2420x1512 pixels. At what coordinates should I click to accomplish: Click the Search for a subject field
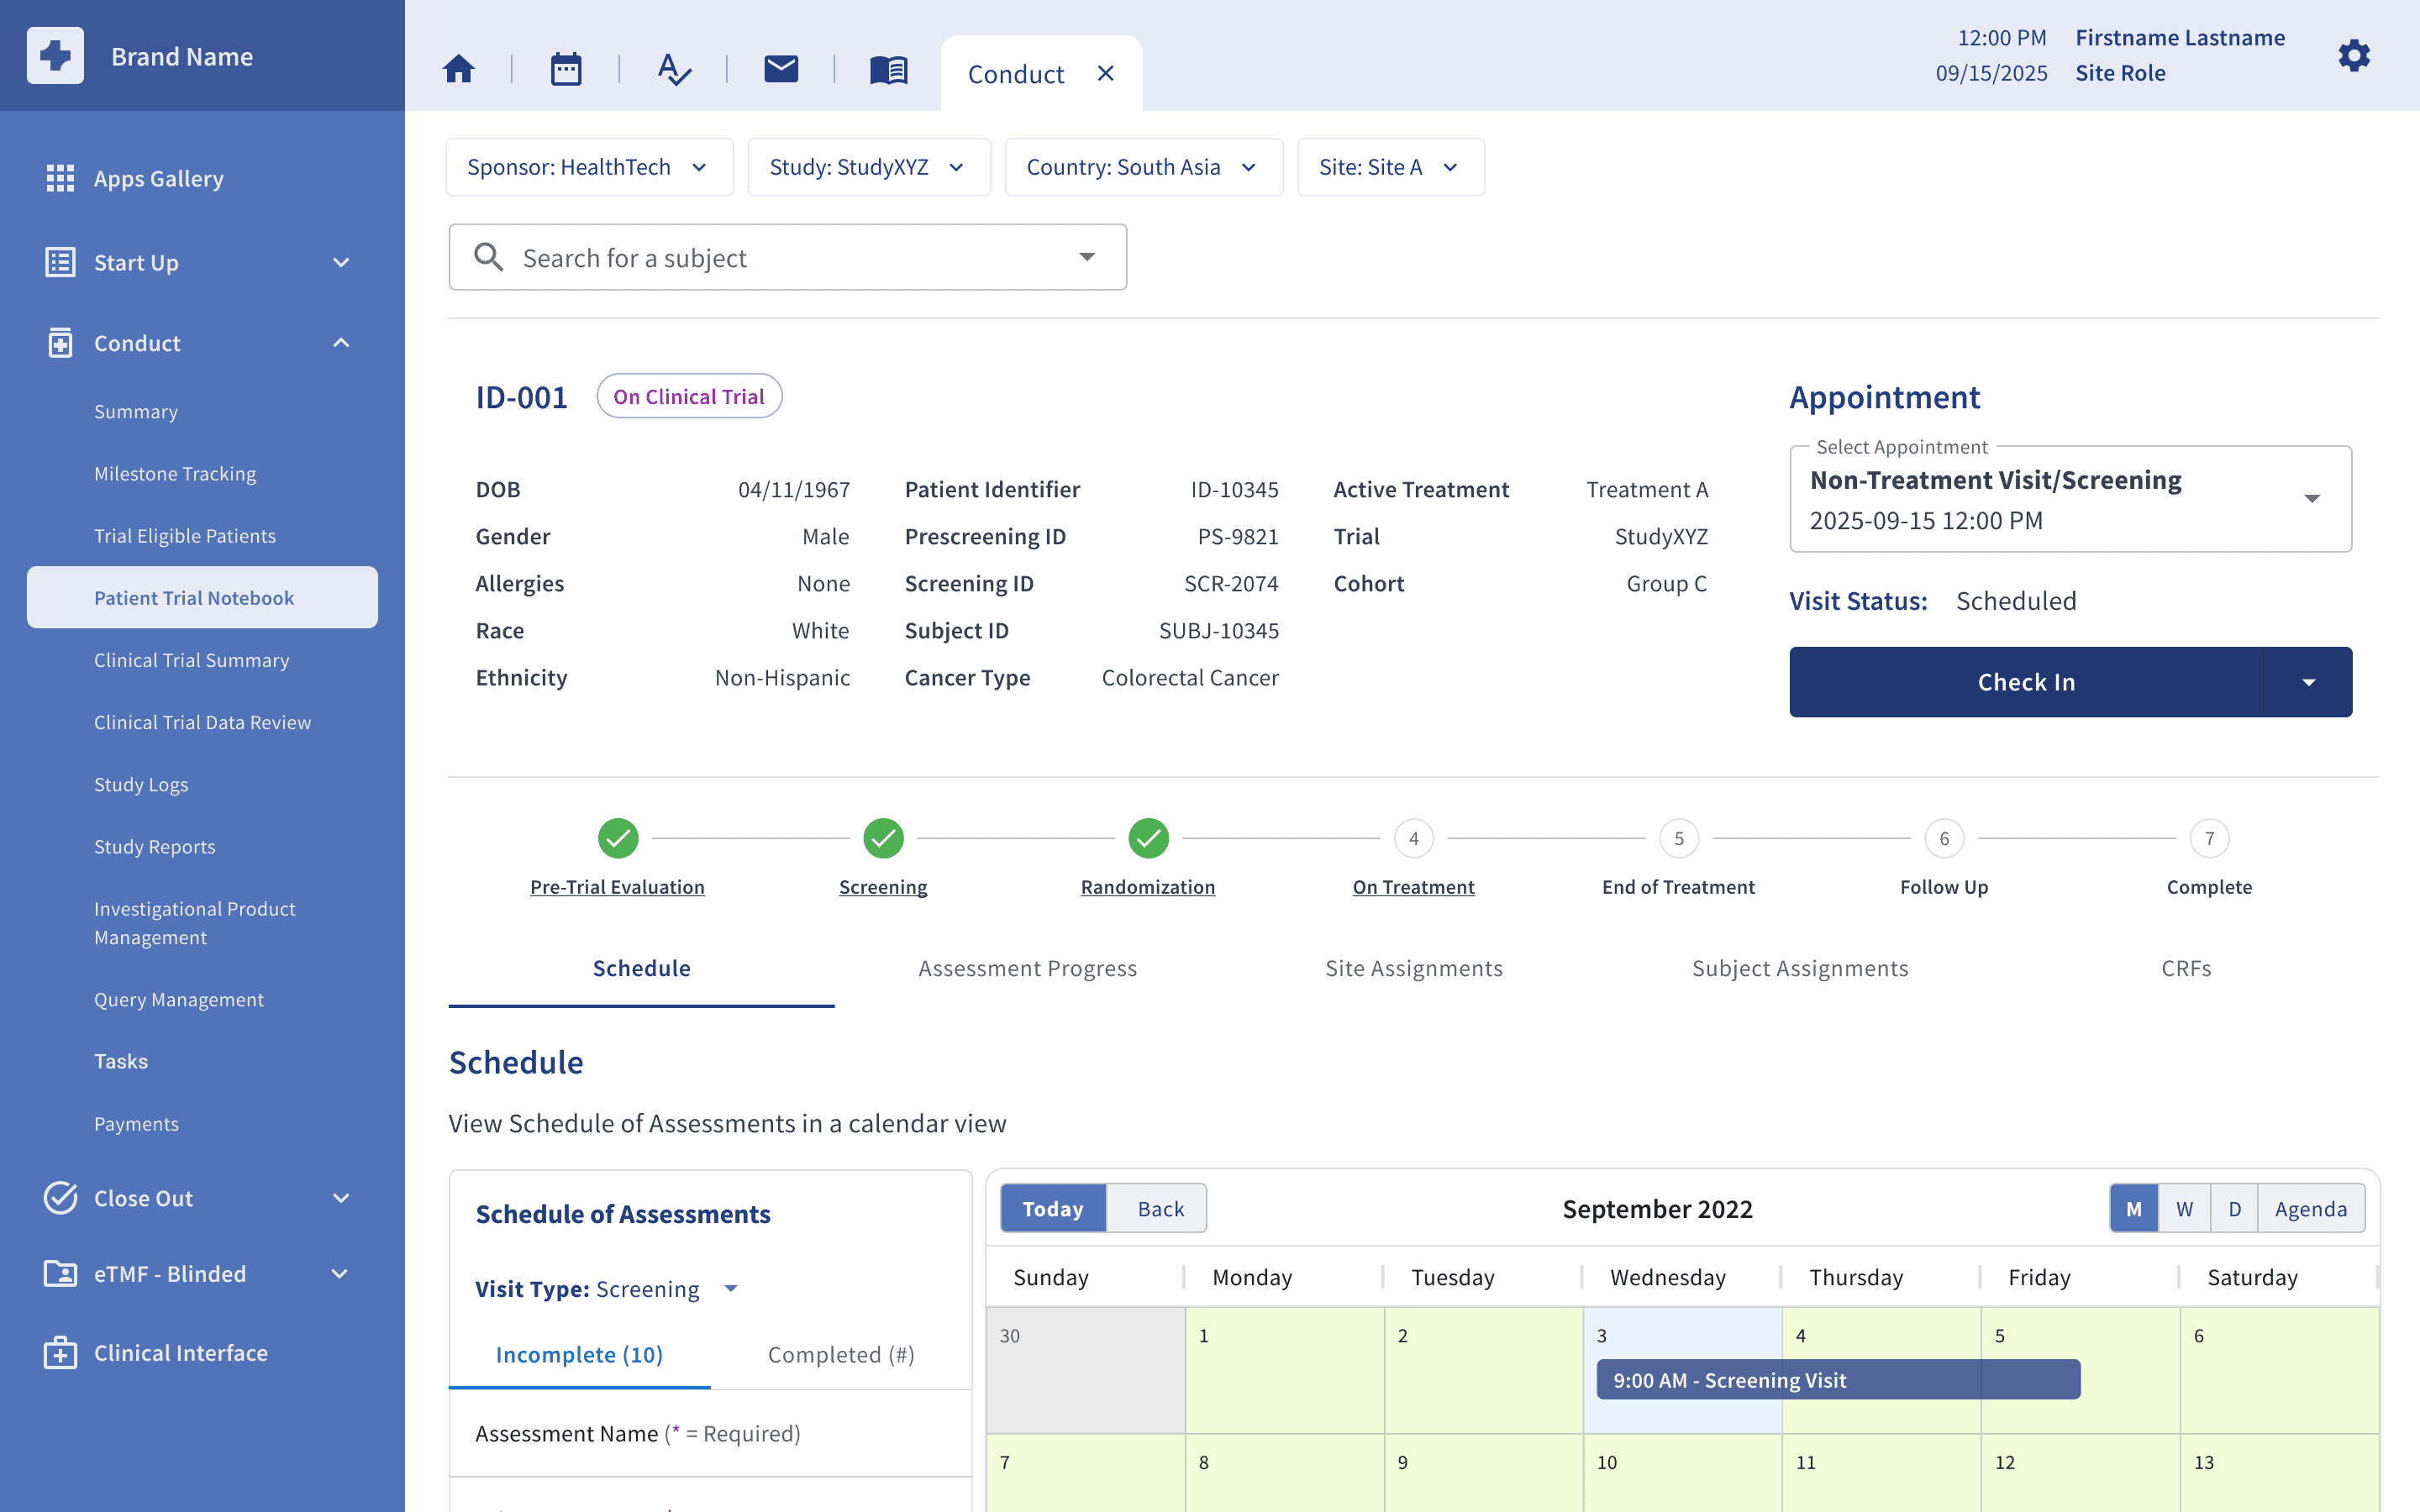click(x=788, y=258)
